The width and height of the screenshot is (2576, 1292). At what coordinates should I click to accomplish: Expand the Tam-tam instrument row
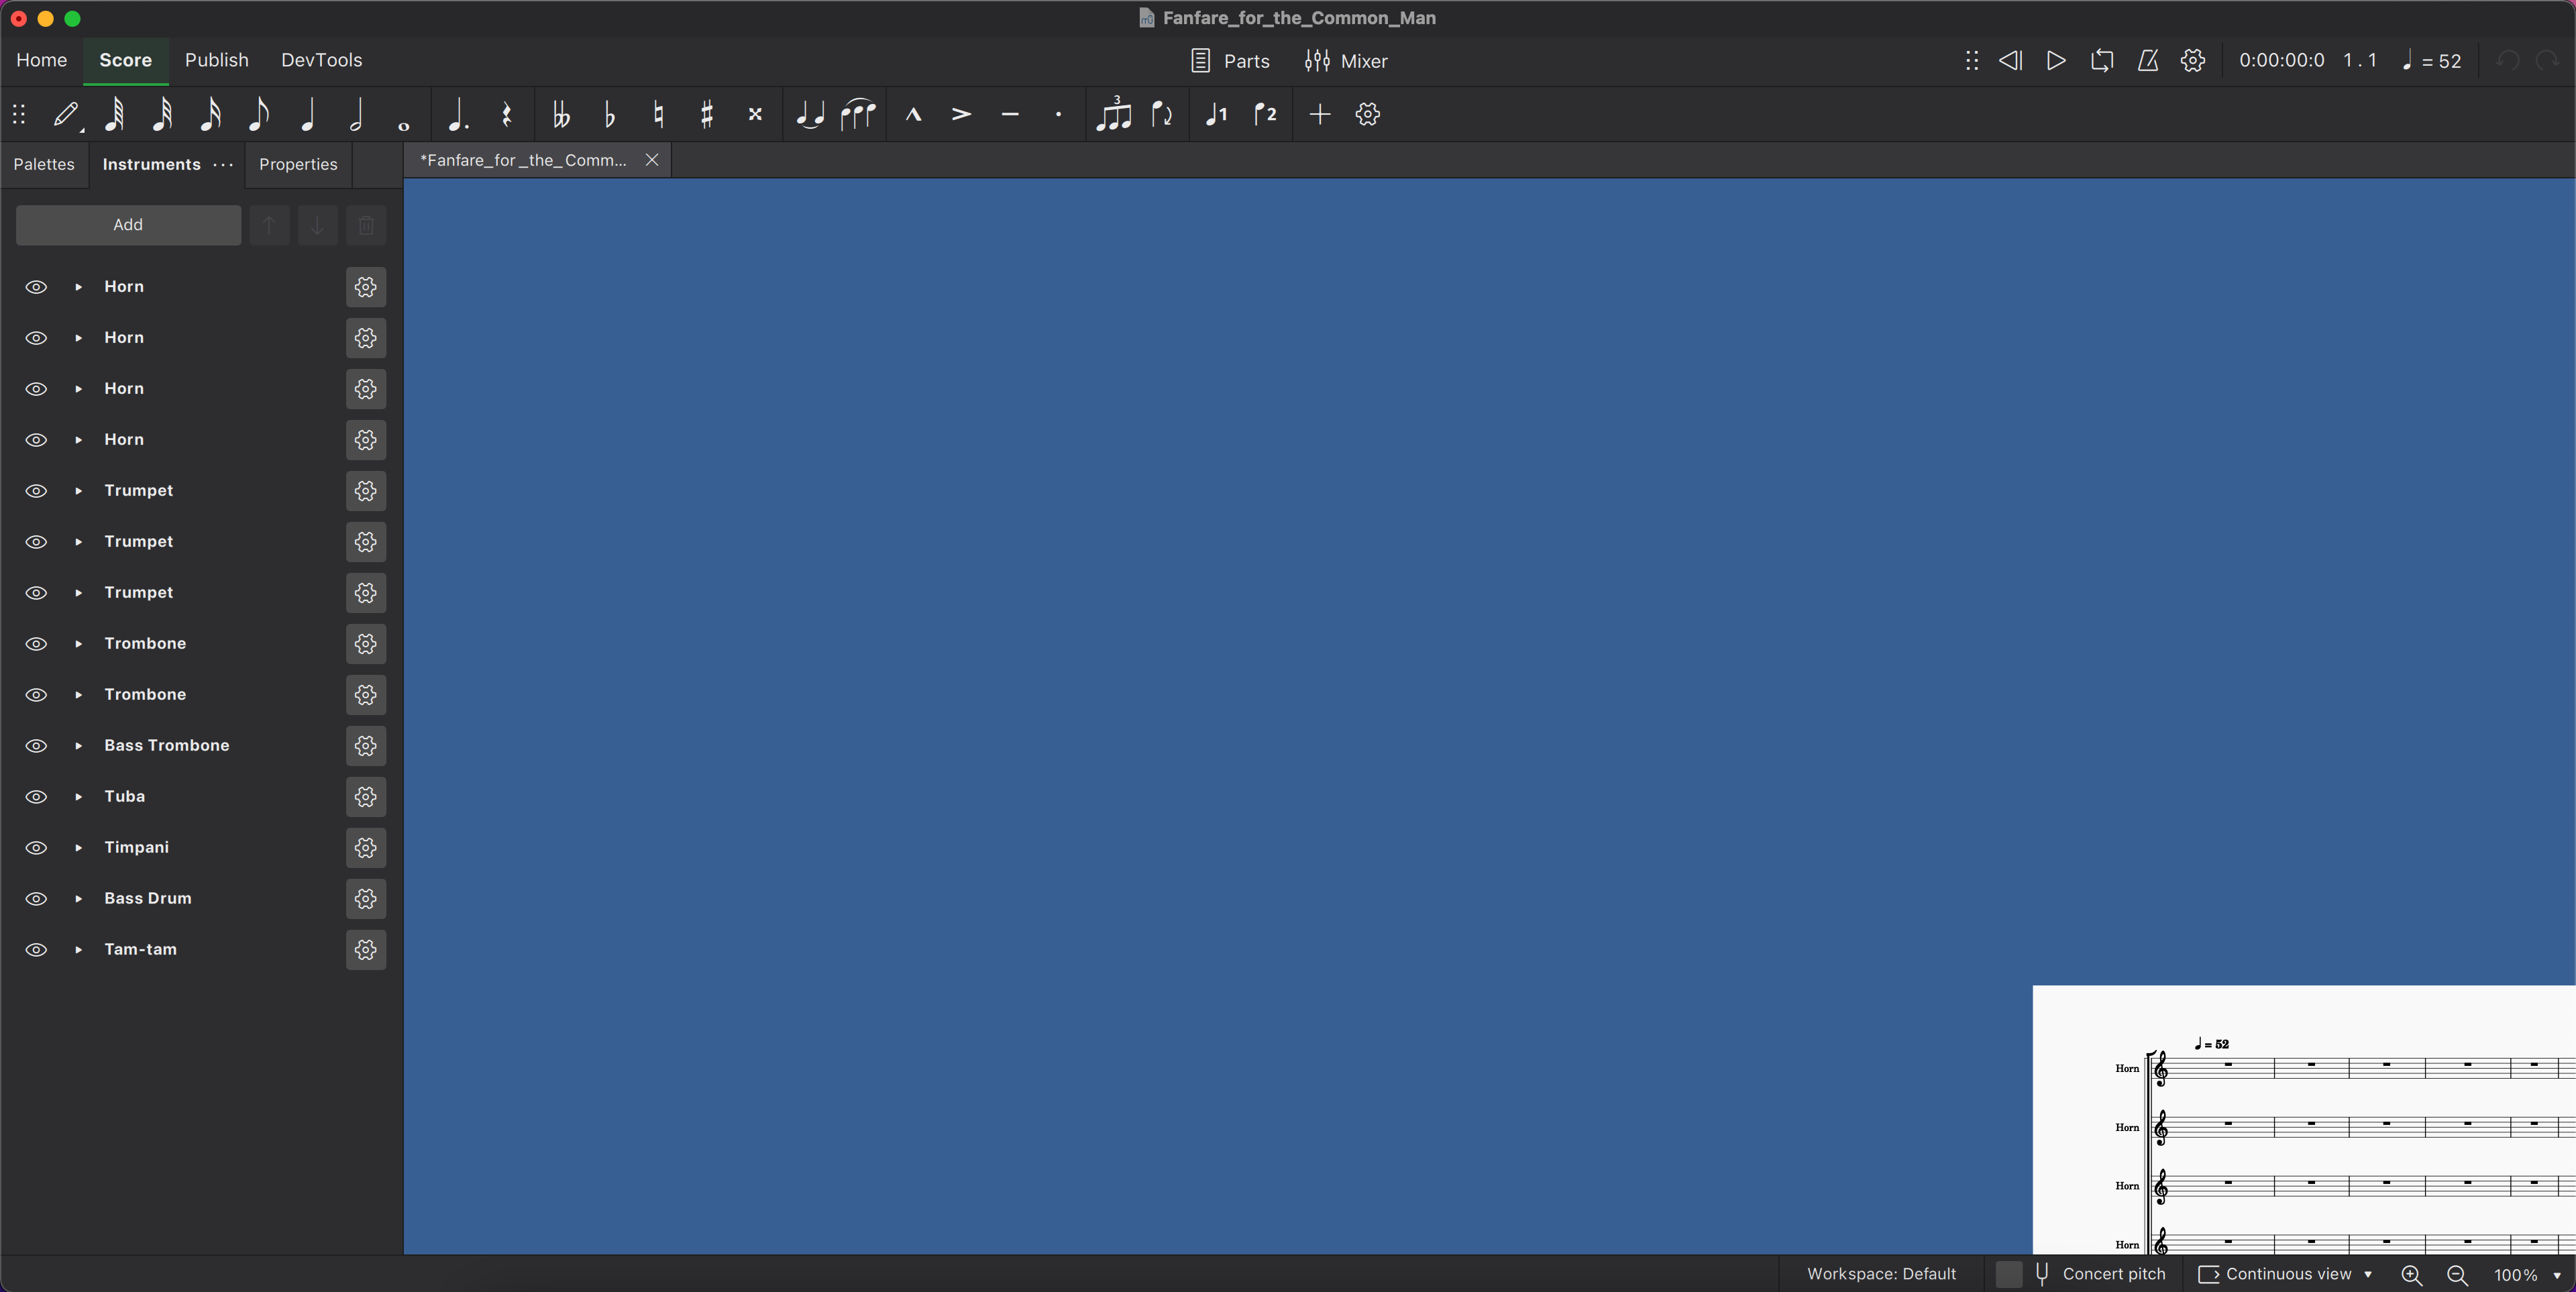point(78,949)
